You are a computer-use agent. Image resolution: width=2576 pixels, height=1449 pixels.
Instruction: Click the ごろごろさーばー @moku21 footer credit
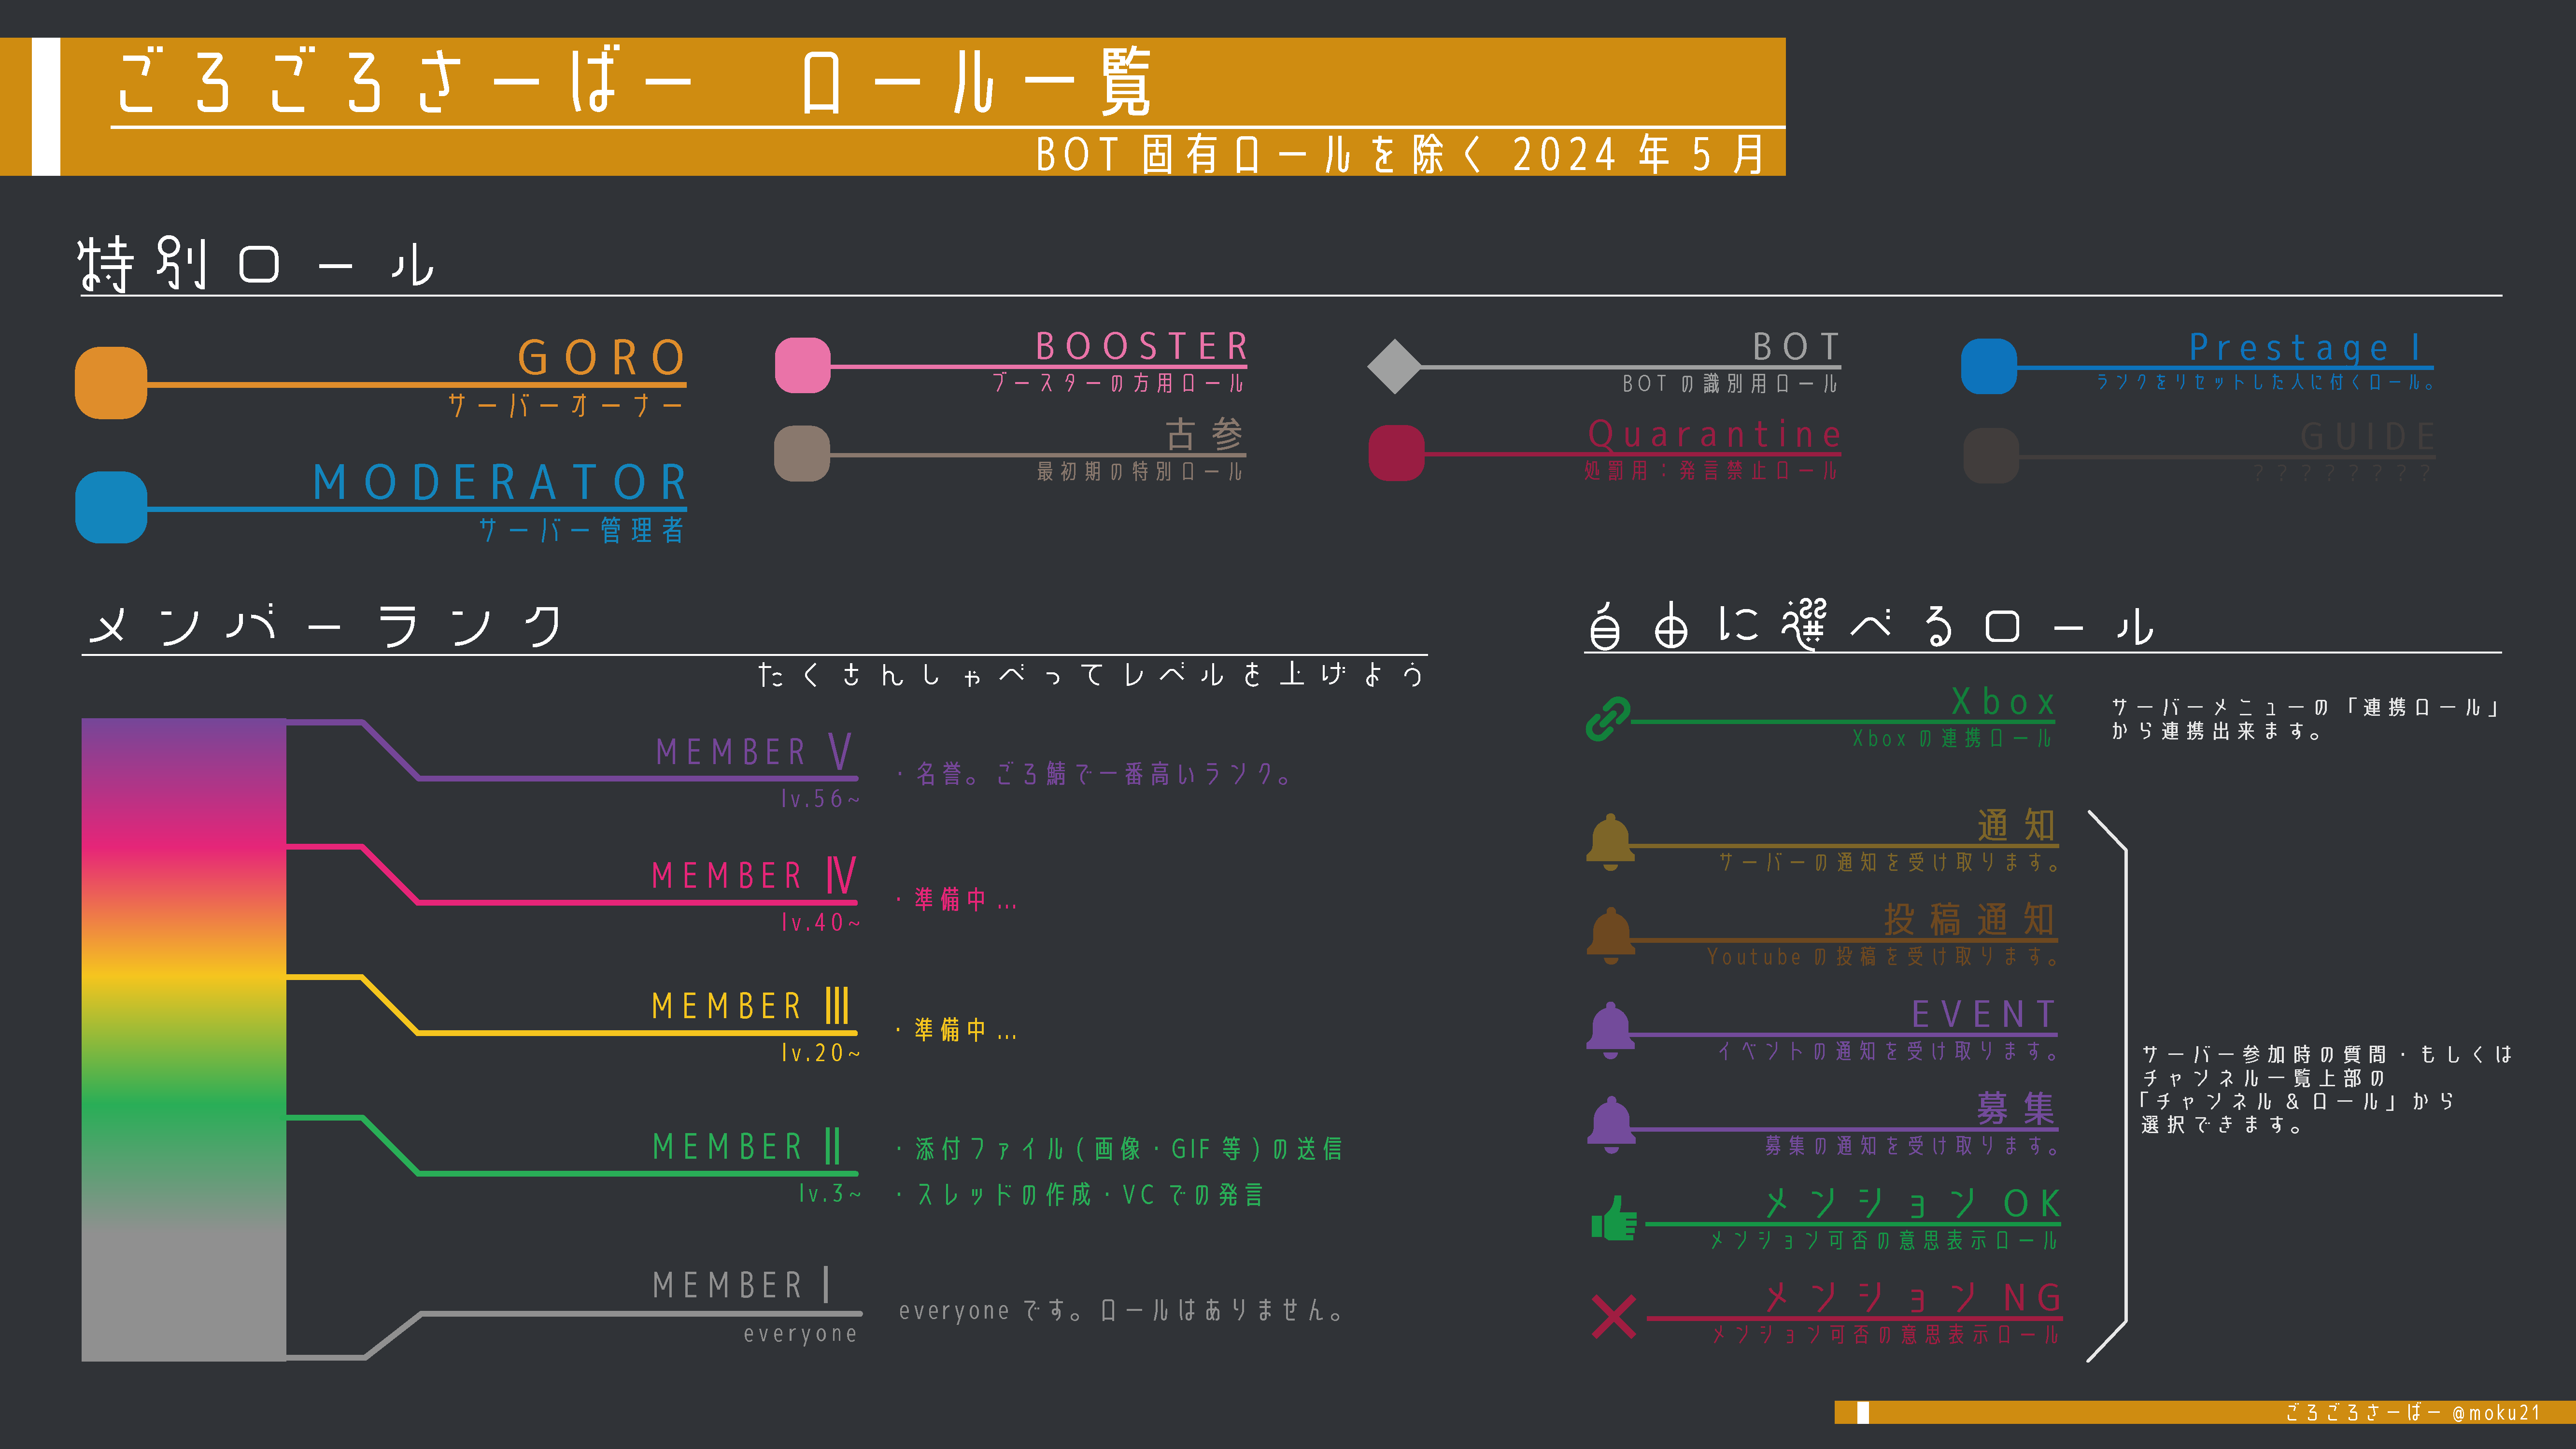[x=2412, y=1413]
